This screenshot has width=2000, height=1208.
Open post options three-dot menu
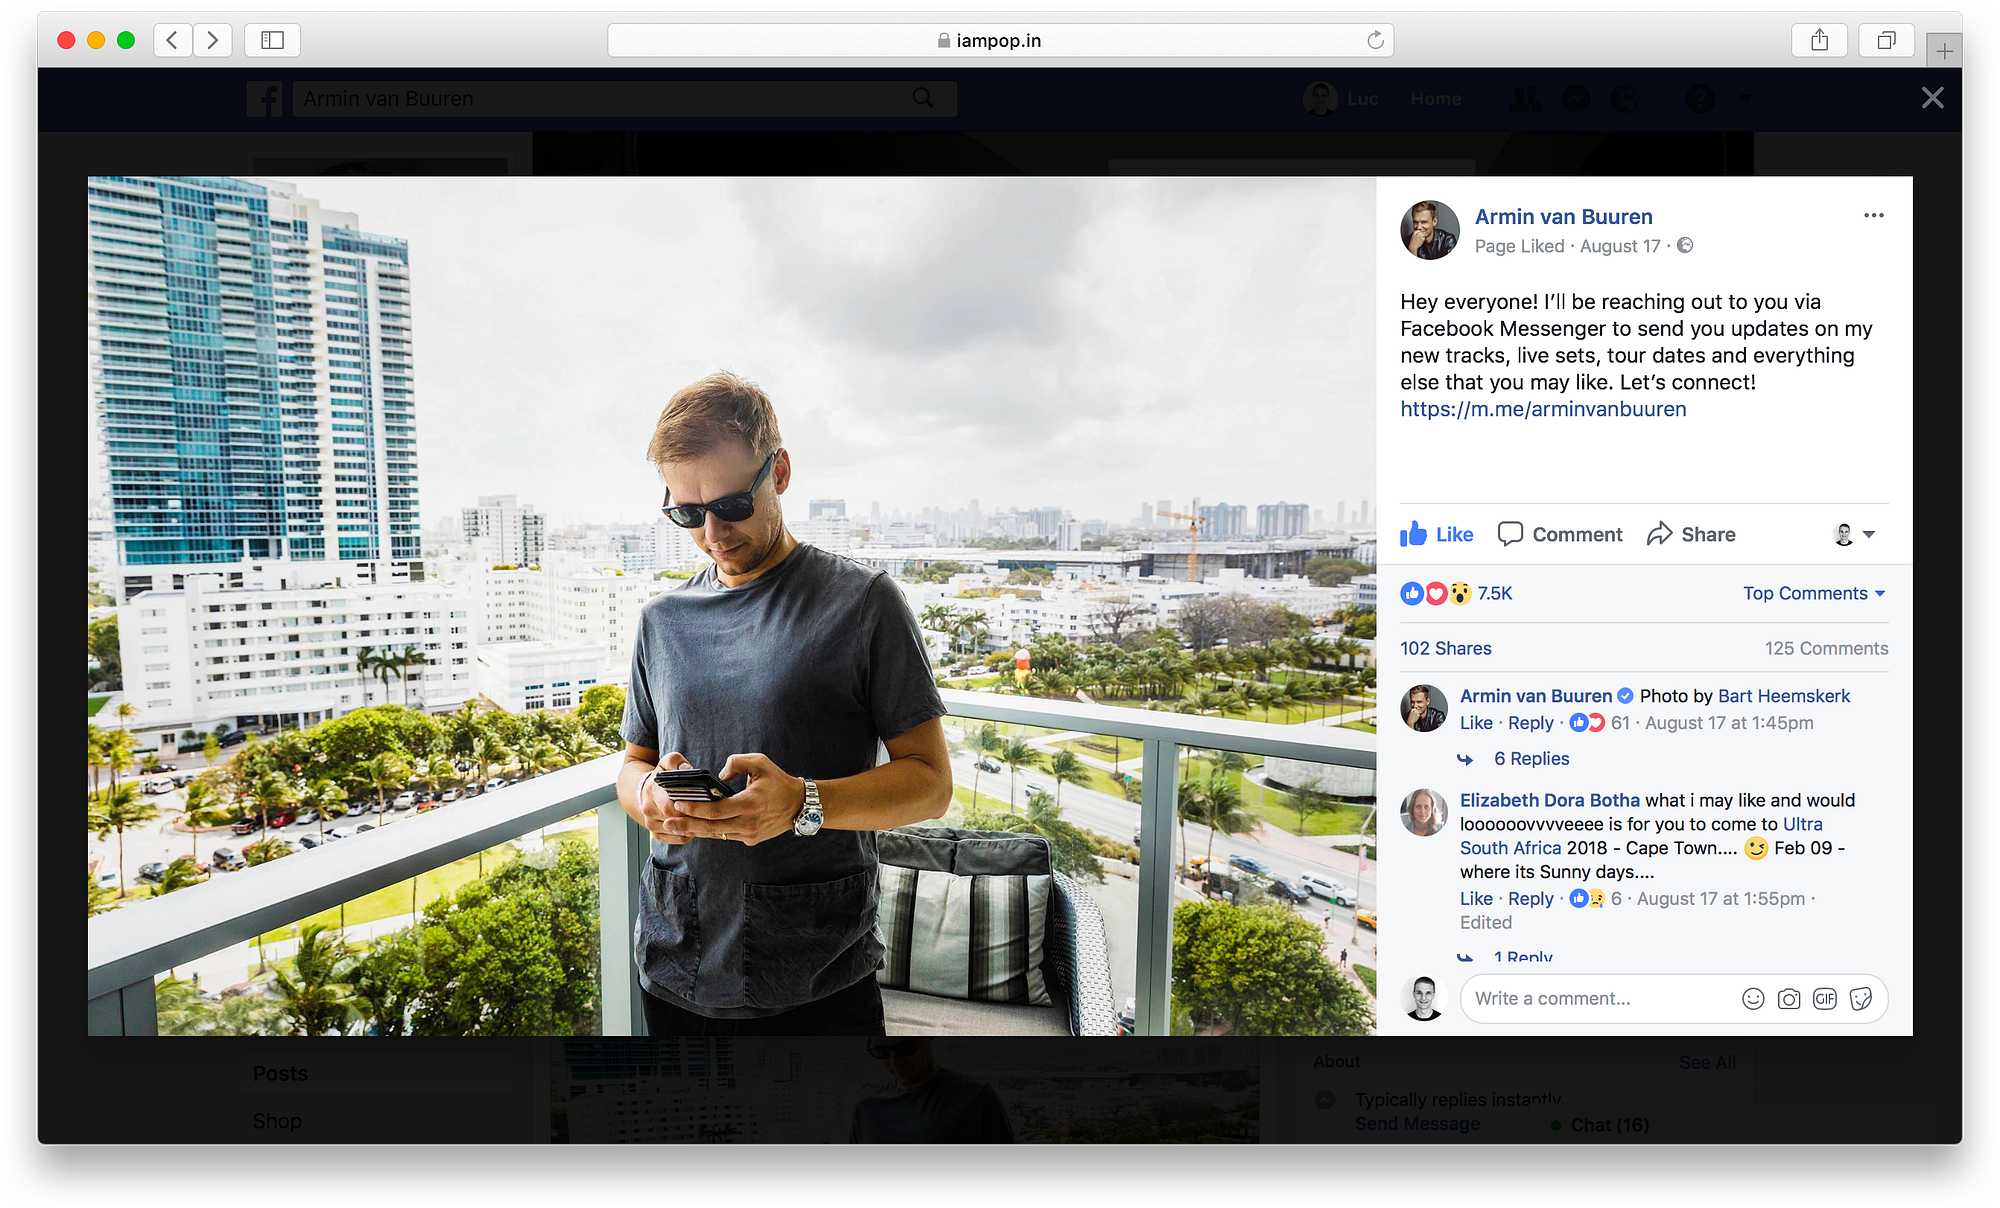point(1873,215)
